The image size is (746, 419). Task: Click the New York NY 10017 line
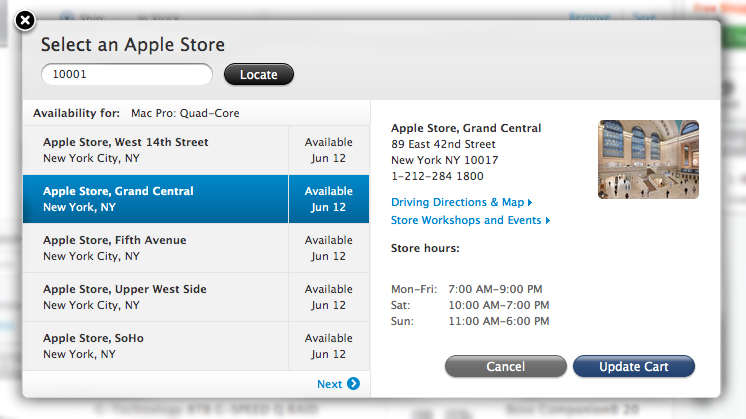(444, 160)
